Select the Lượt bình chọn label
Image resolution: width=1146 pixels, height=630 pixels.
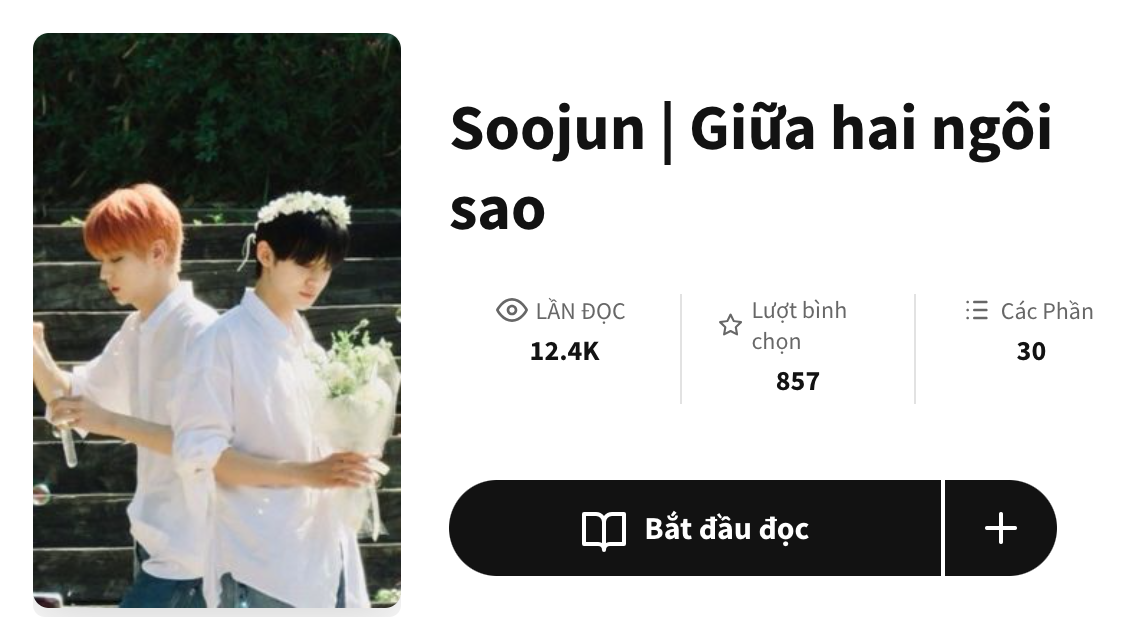coord(798,326)
